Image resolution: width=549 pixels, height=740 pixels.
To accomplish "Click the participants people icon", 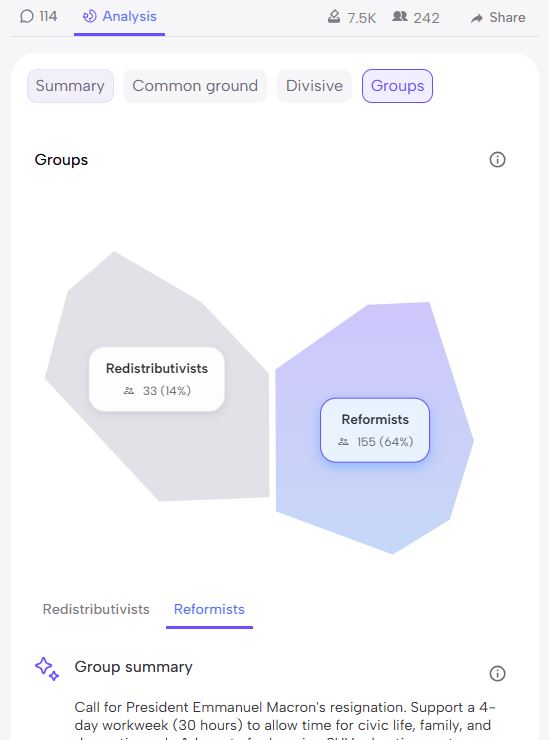I will (x=400, y=17).
